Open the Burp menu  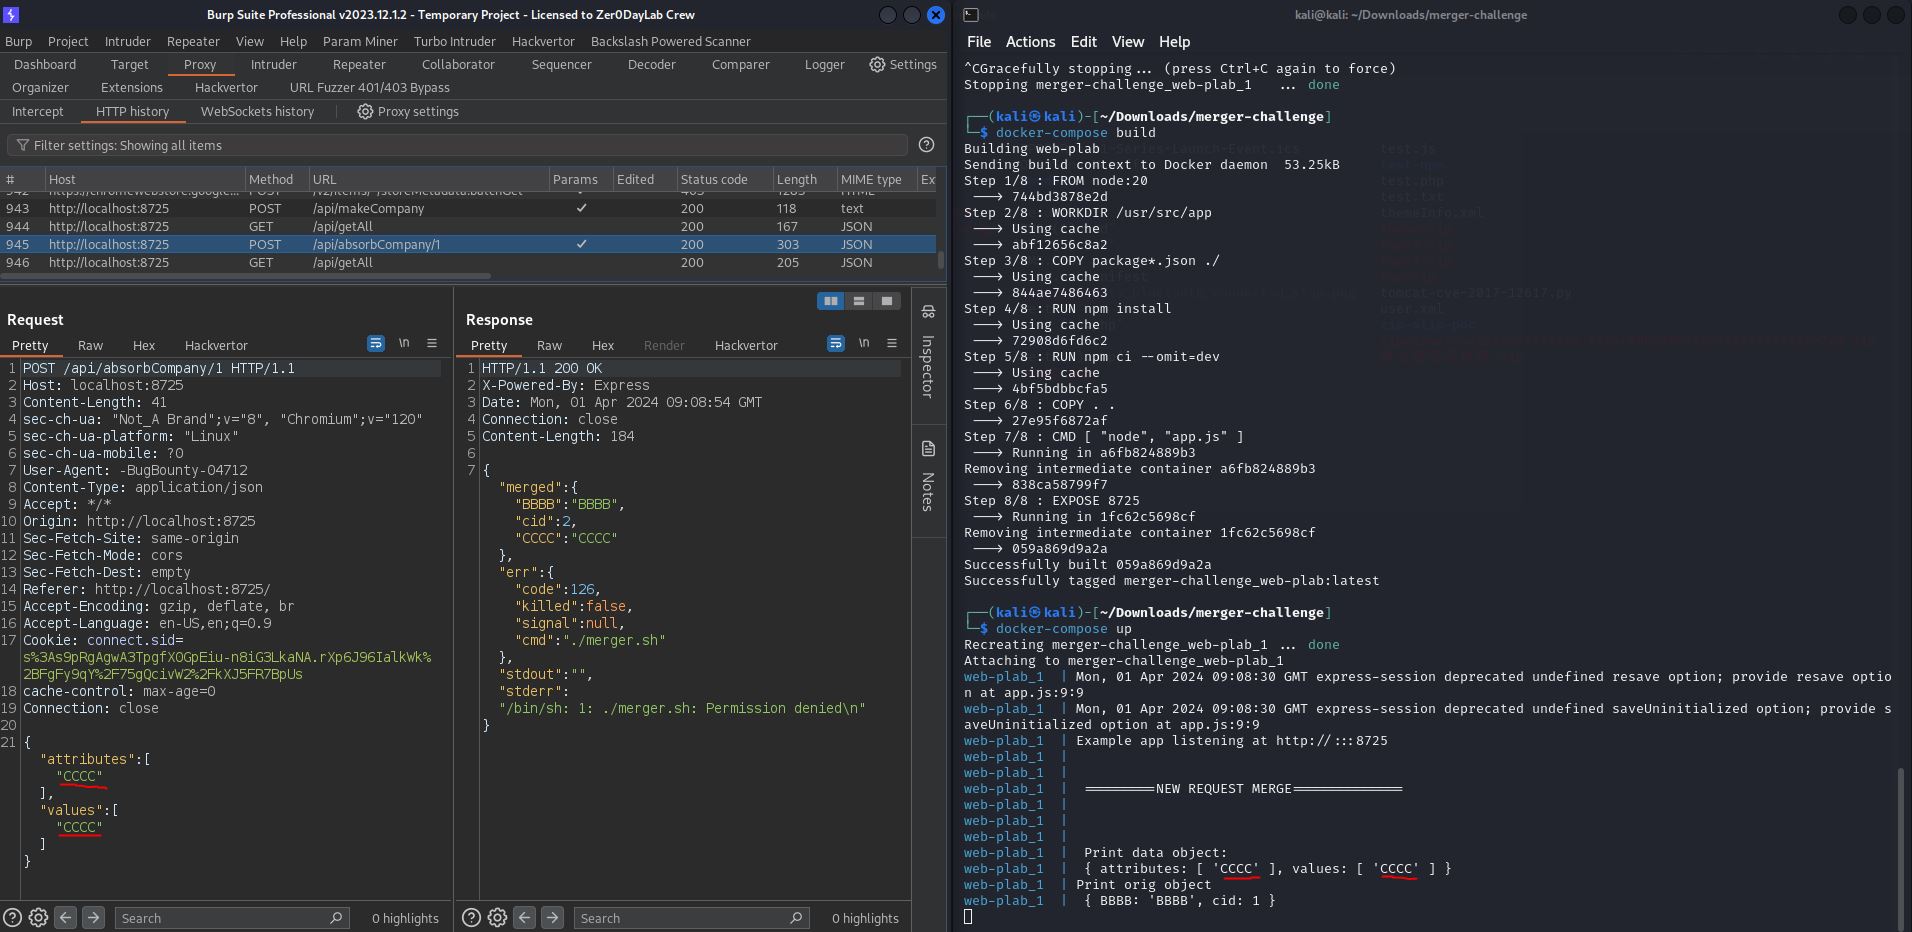coord(19,41)
